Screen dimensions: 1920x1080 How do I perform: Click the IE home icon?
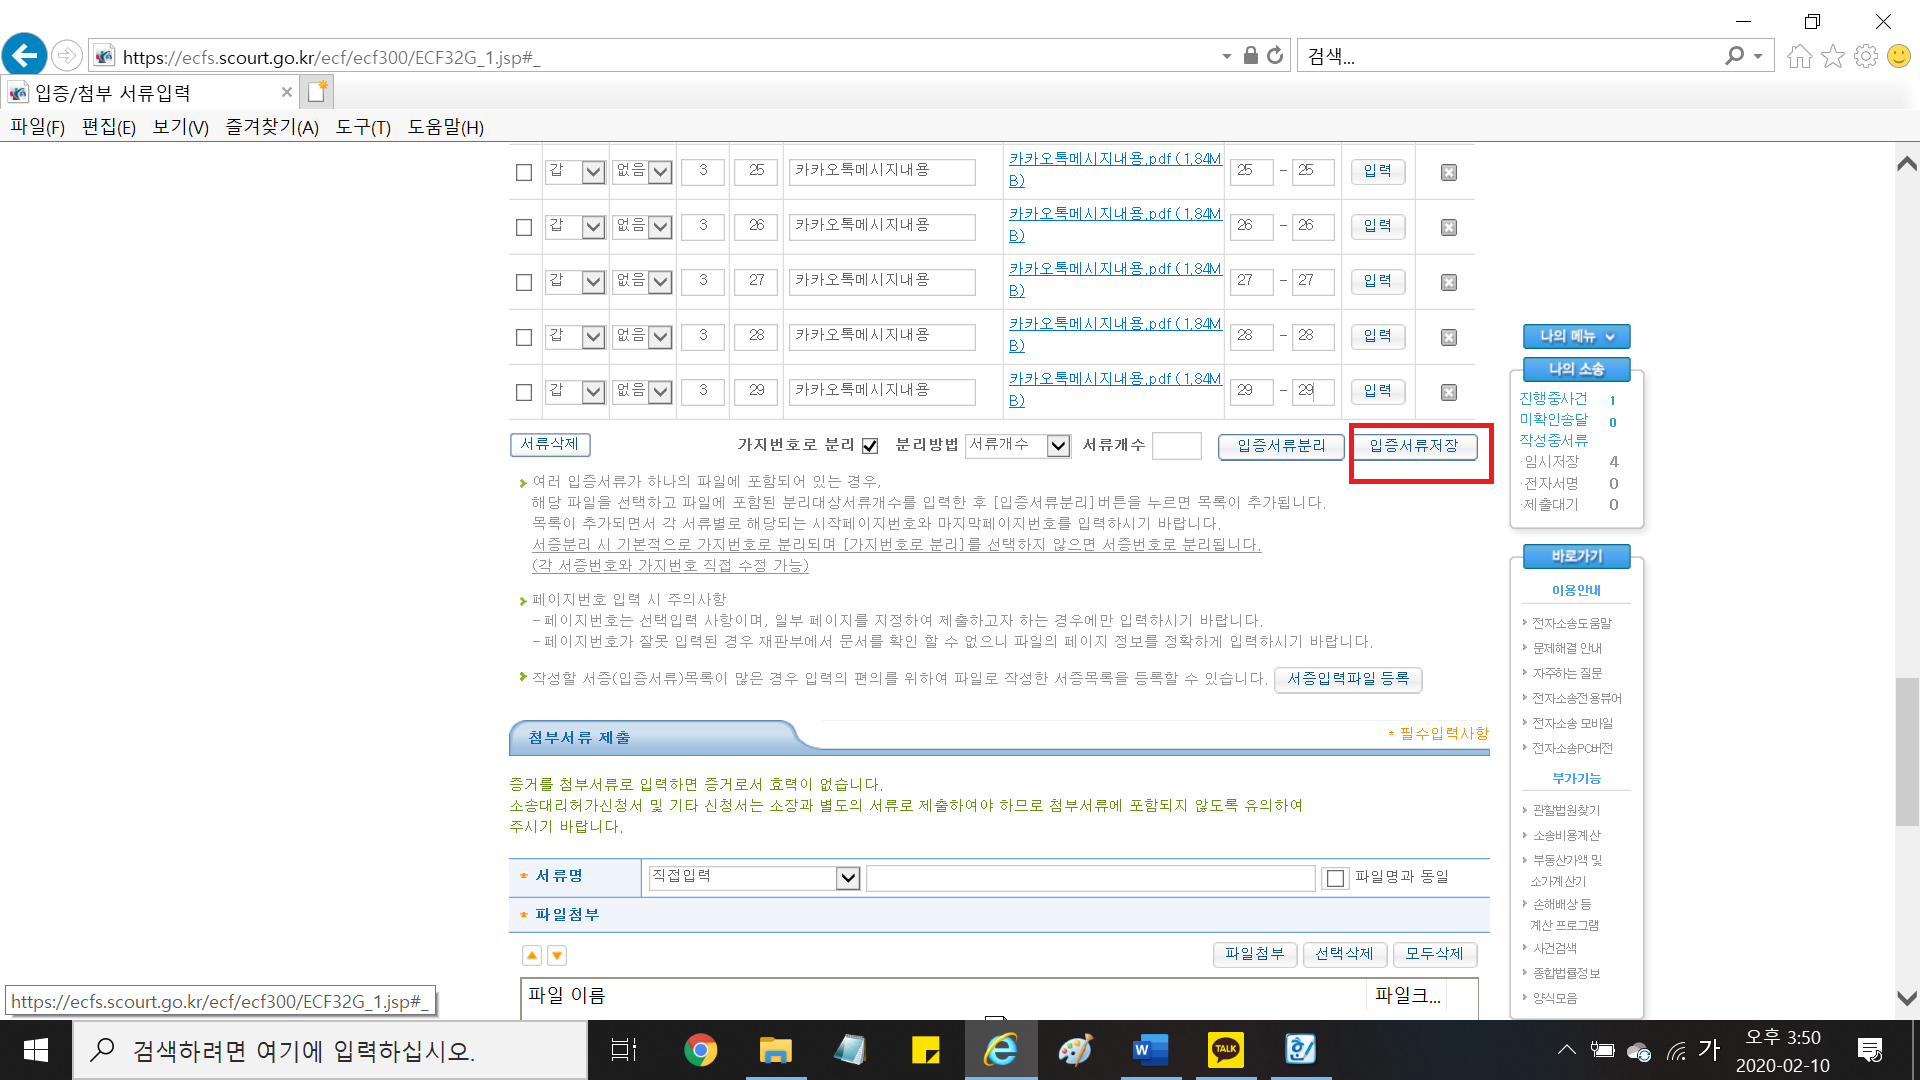coord(1799,56)
